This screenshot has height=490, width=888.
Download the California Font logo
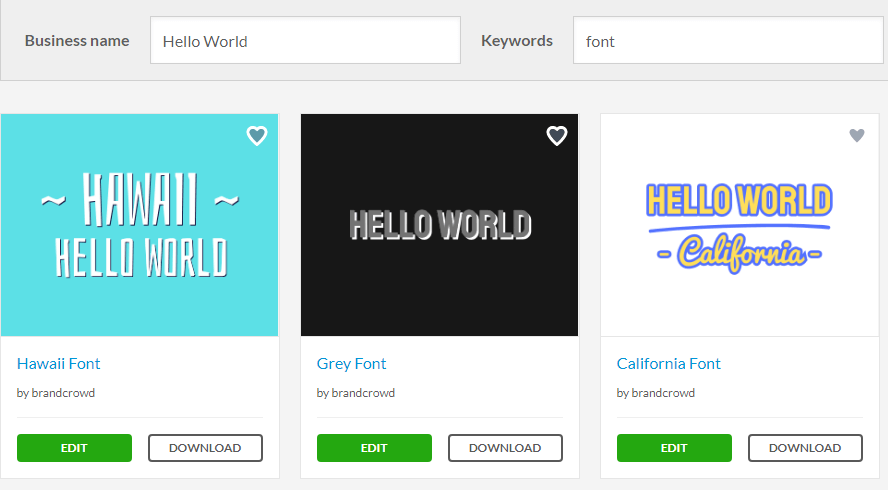tap(805, 448)
